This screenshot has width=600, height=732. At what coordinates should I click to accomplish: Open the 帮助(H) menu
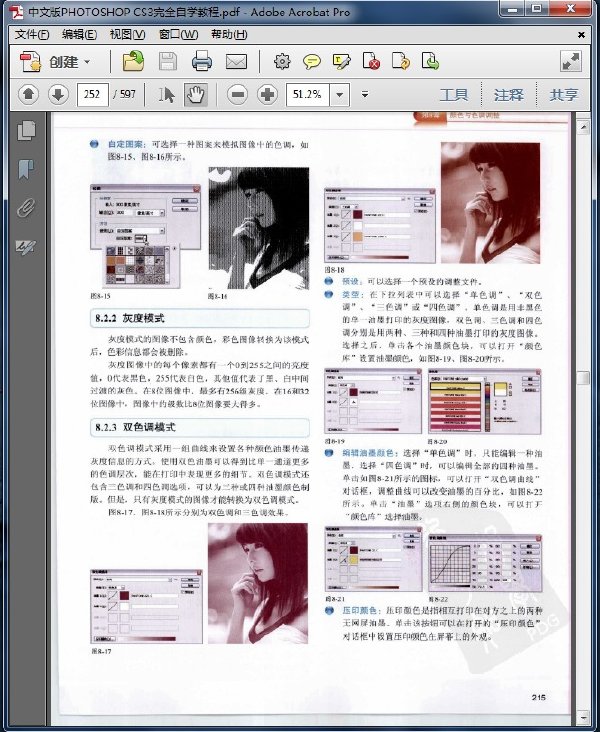pos(229,35)
